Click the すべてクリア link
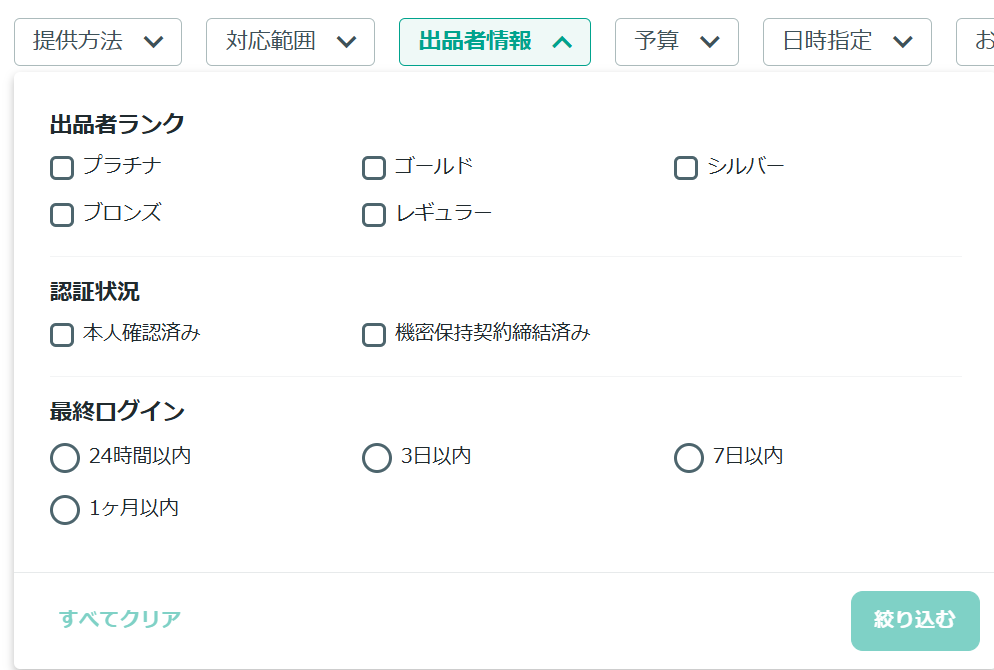The height and width of the screenshot is (670, 994). coord(120,619)
